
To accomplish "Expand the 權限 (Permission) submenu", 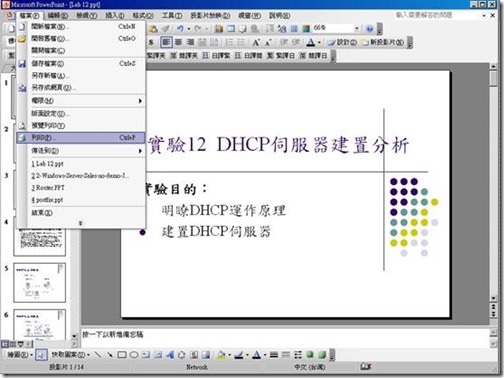I will (x=81, y=101).
